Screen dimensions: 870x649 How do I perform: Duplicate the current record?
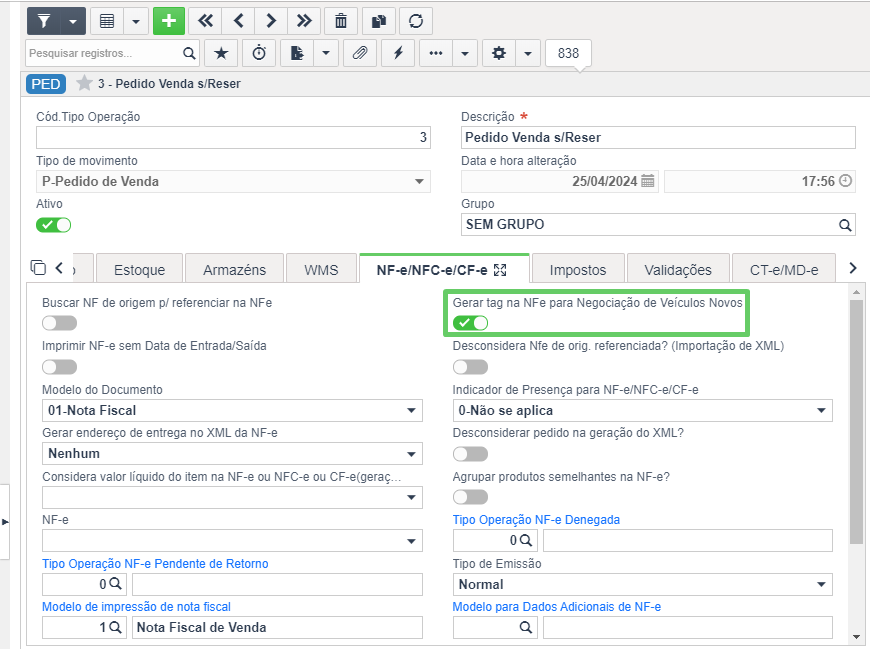tap(378, 21)
